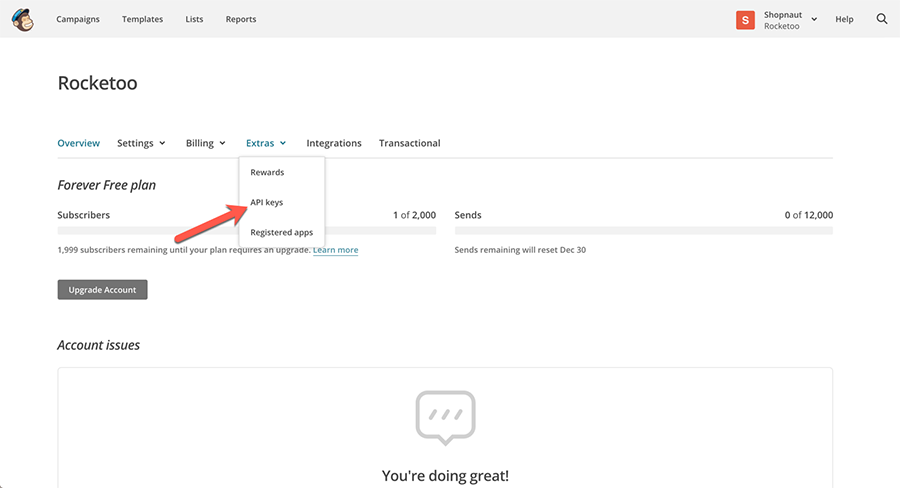Viewport: 900px width, 488px height.
Task: Open the Settings dropdown menu
Action: [141, 143]
